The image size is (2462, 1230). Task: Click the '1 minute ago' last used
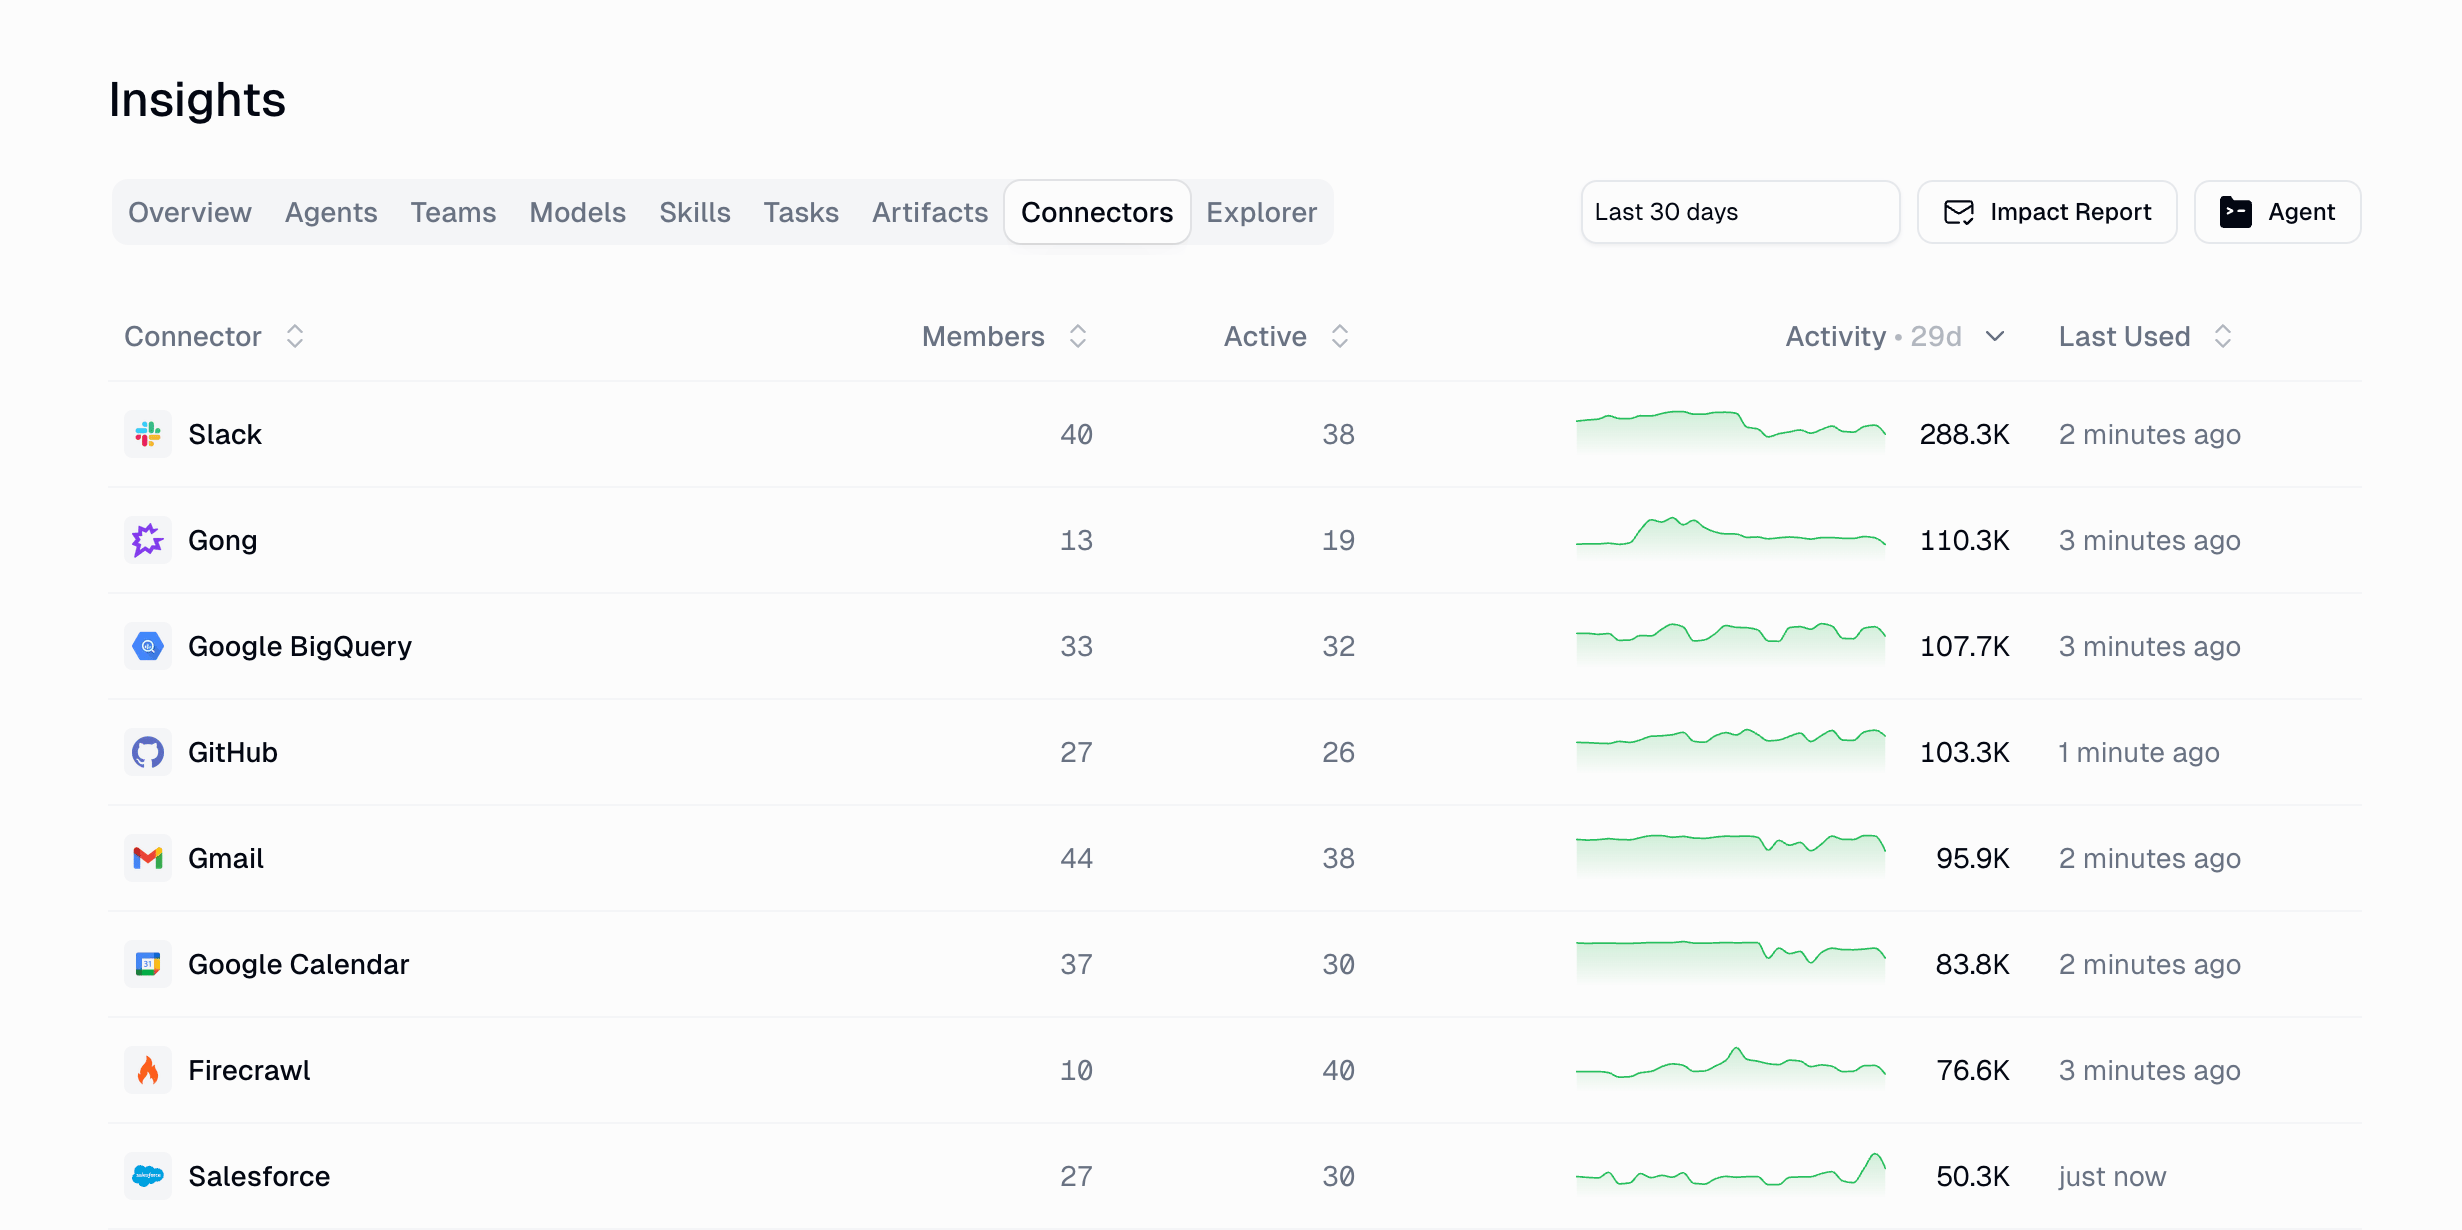coord(2138,752)
